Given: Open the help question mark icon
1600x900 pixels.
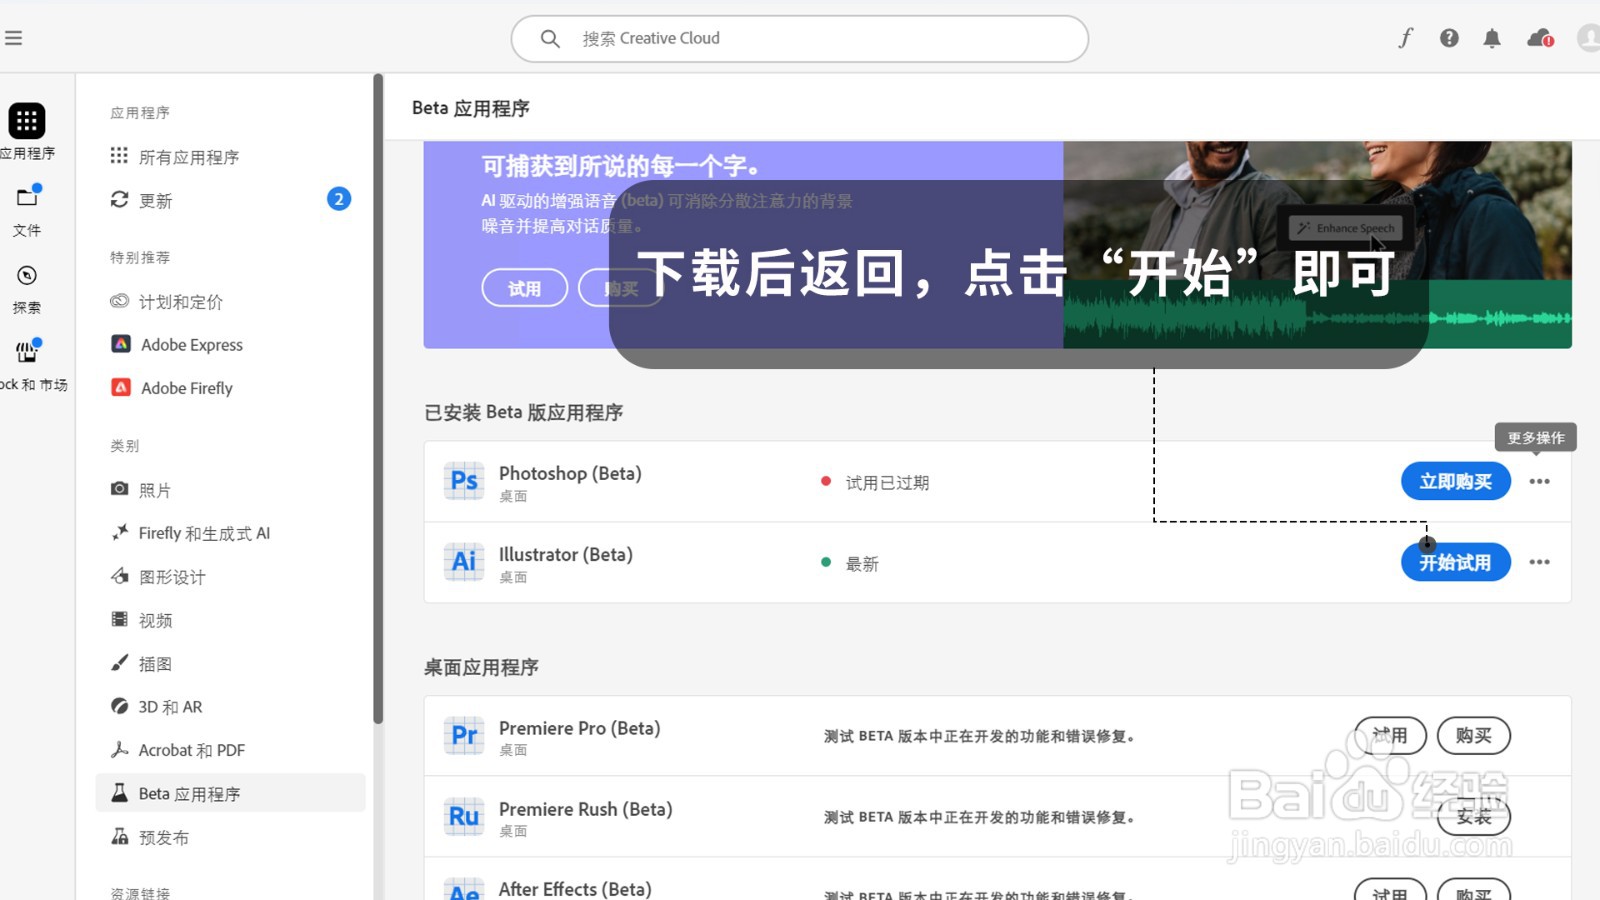Looking at the screenshot, I should pos(1449,38).
